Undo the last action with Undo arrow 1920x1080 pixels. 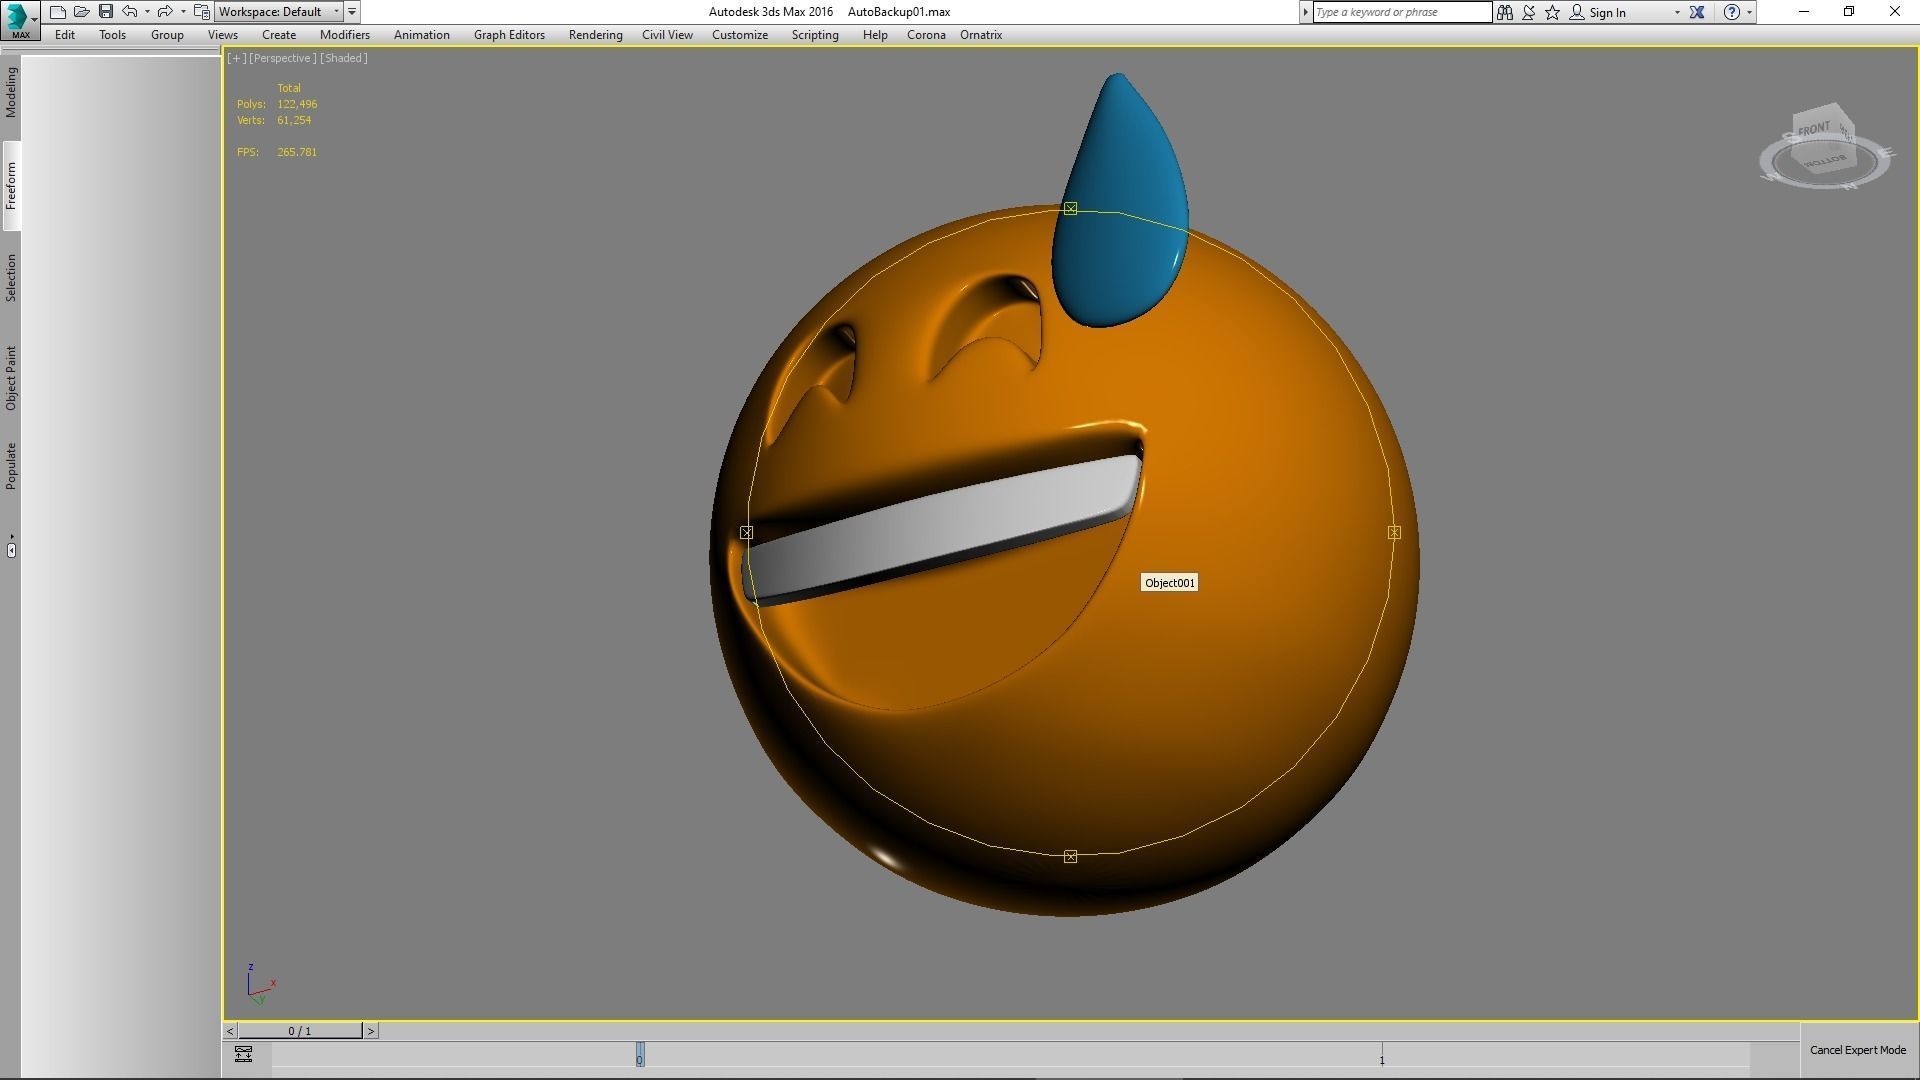130,12
